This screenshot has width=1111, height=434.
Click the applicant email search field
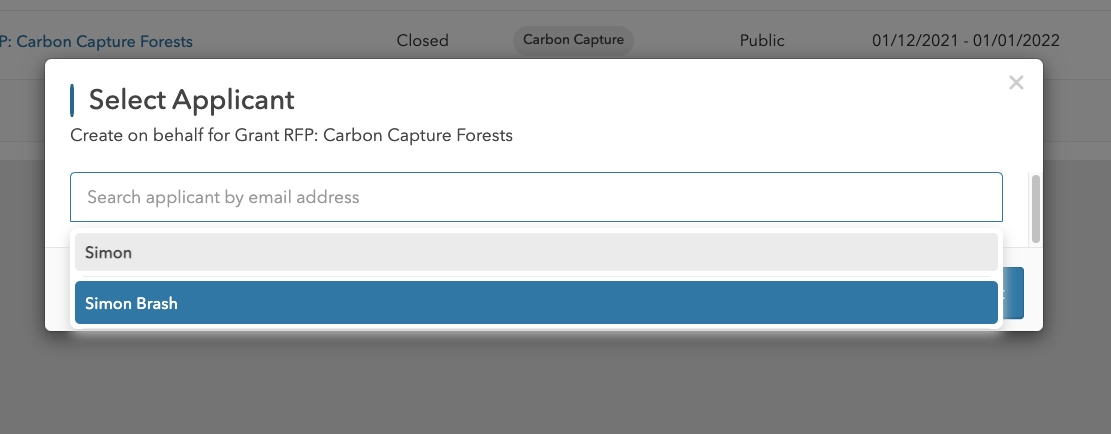coord(536,197)
